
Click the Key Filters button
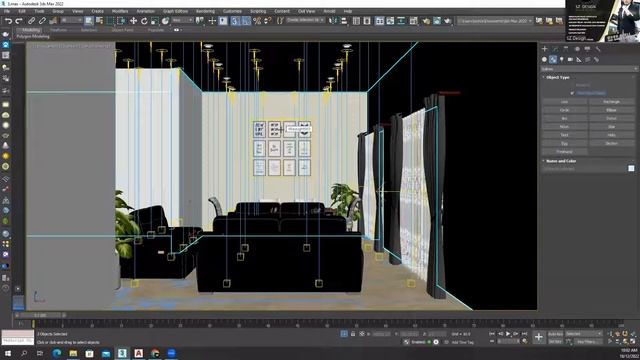click(588, 342)
